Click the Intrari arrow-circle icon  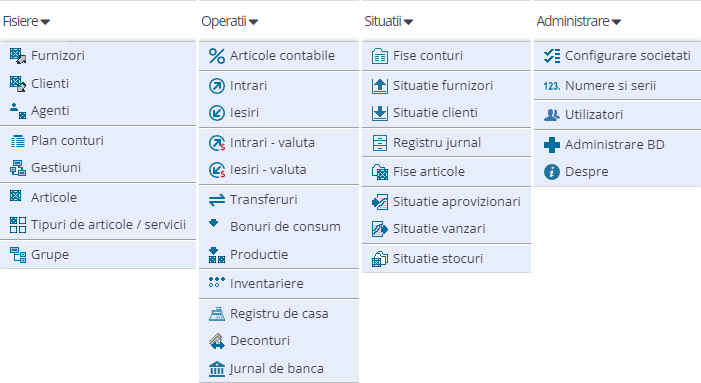tap(217, 86)
